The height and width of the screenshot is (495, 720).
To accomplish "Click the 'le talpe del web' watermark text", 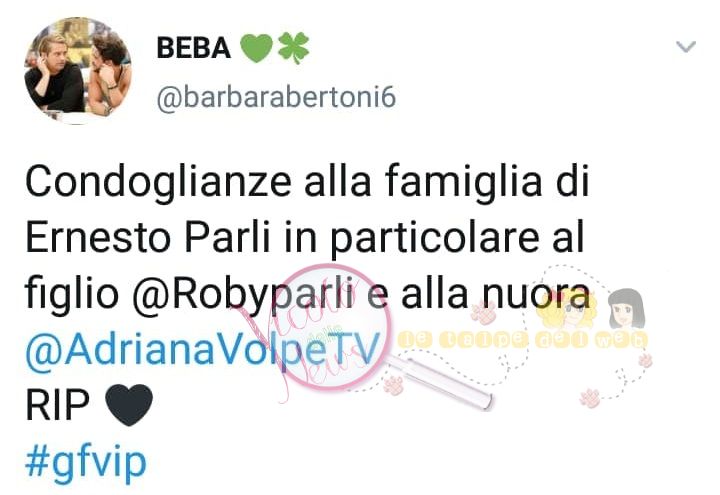I will coord(523,341).
